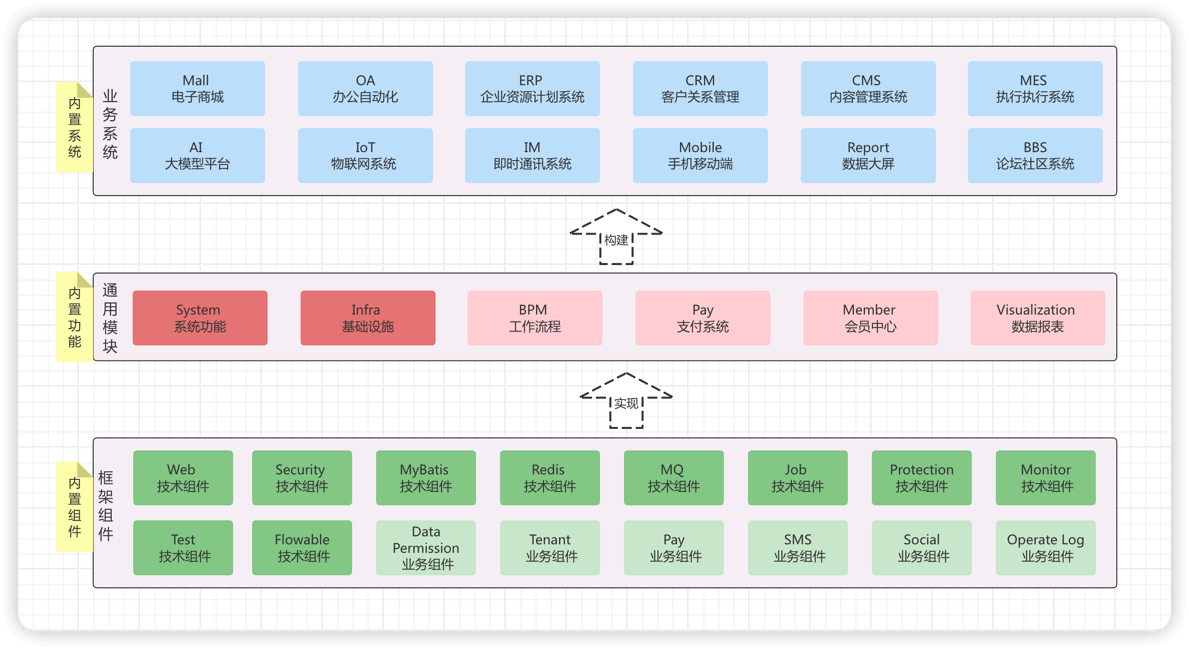Click the red Infra 基础设施 module

click(x=367, y=318)
